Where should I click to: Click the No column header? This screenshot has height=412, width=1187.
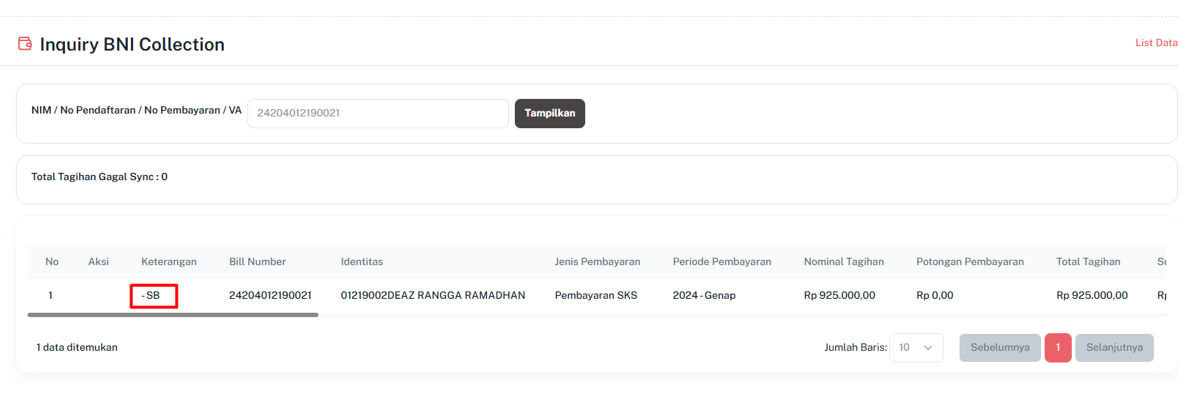tap(52, 262)
